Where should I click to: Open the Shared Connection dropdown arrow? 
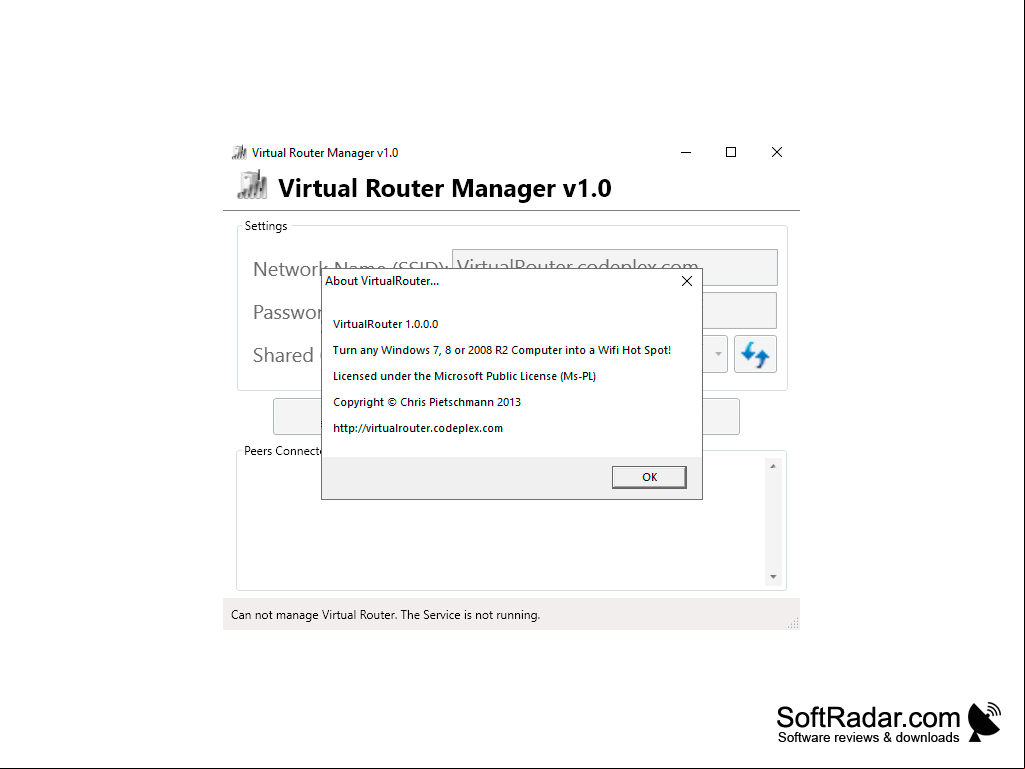pyautogui.click(x=718, y=354)
